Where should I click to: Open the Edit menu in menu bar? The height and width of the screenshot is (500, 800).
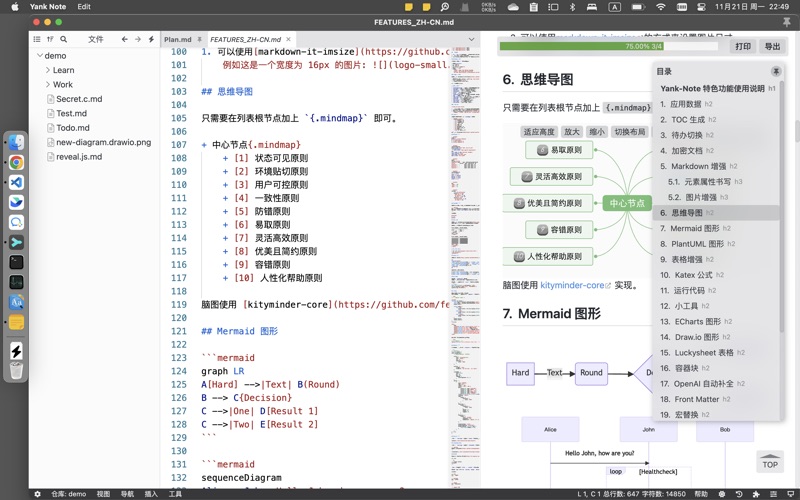tap(84, 6)
